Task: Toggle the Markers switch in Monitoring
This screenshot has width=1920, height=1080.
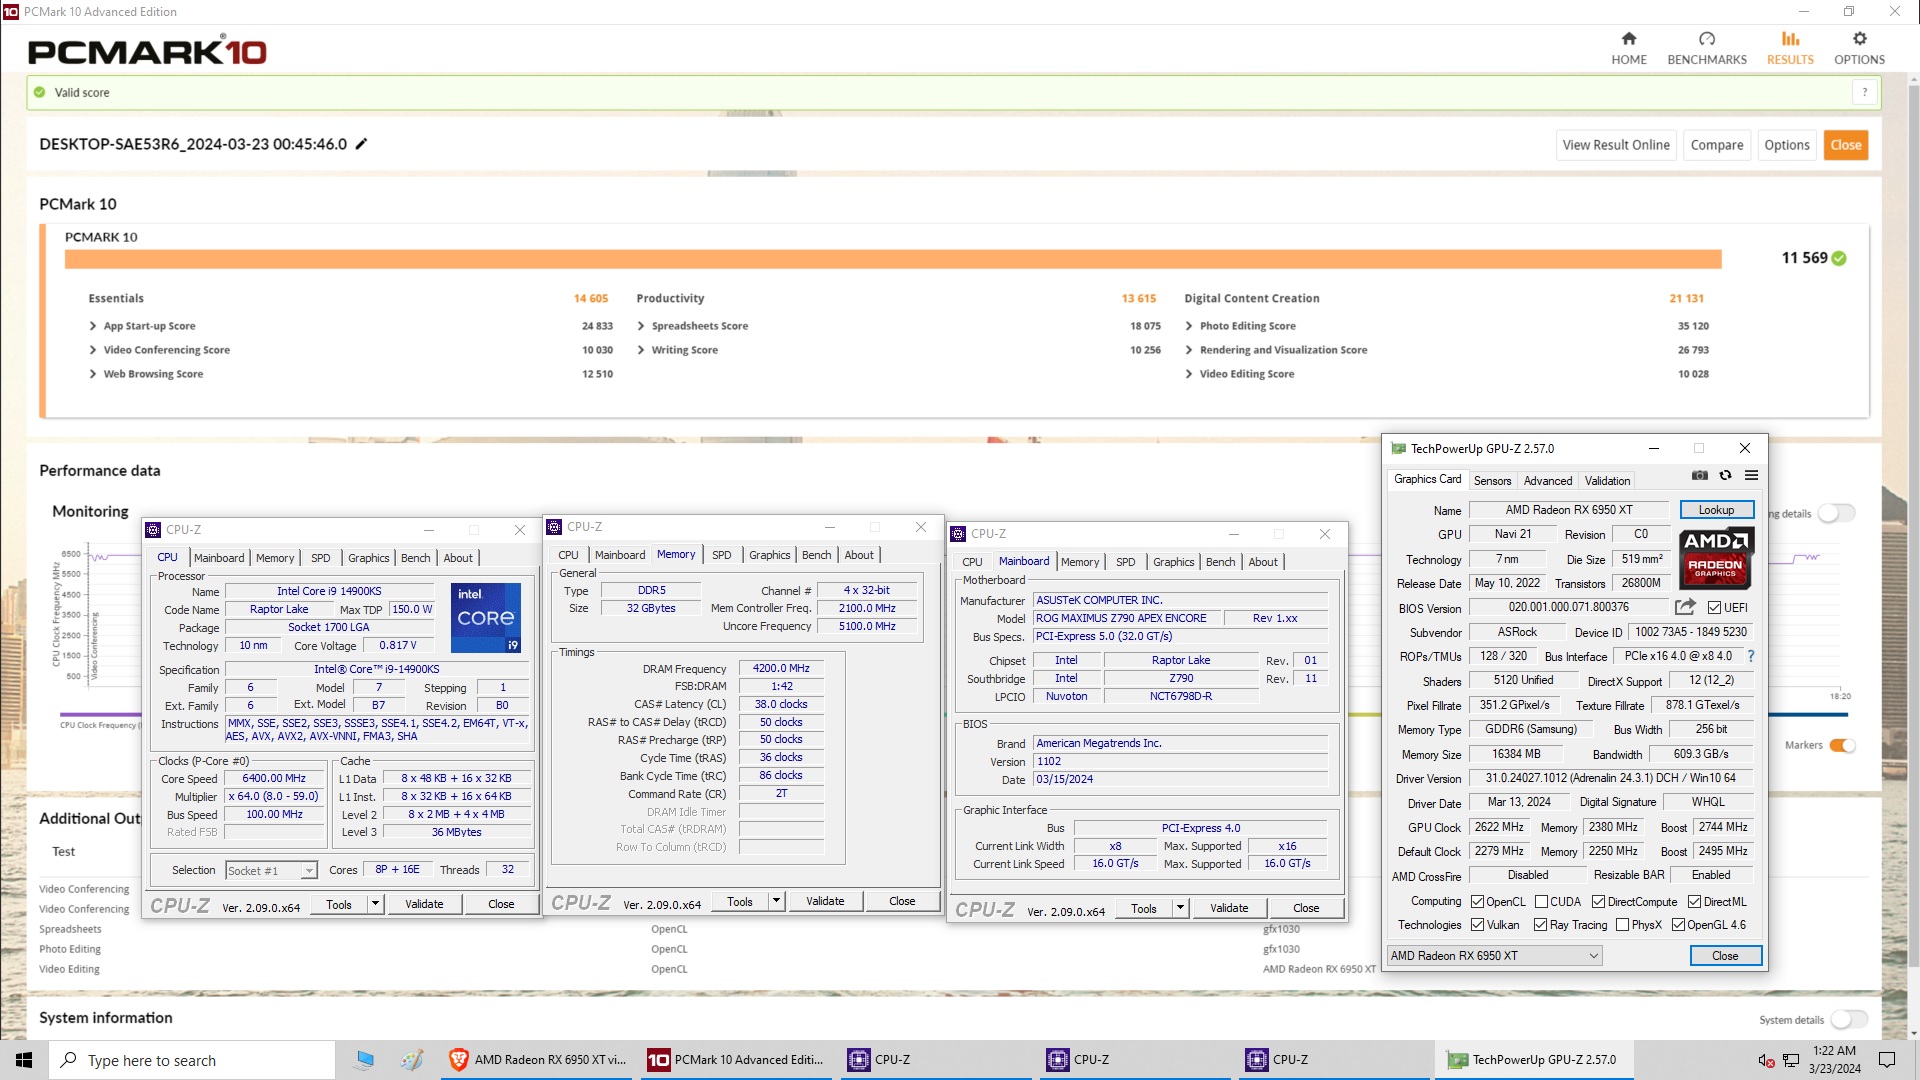Action: click(x=1843, y=745)
